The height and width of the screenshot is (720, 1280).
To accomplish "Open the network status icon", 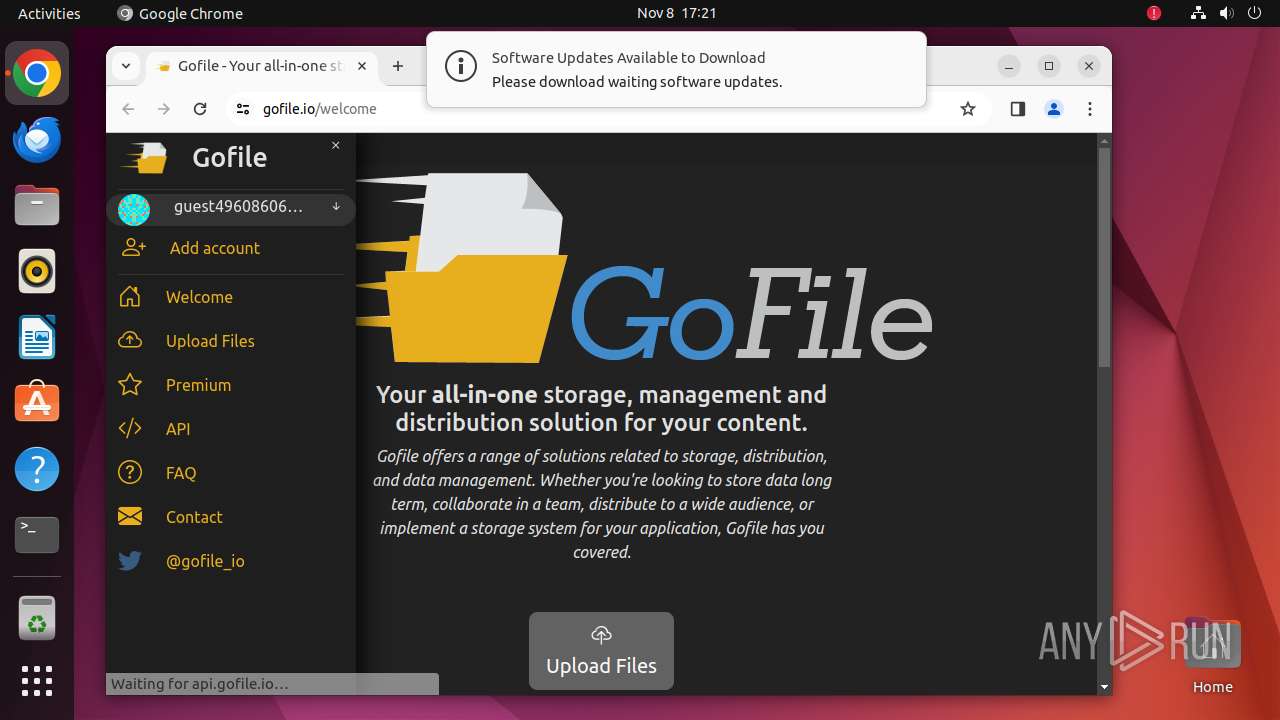I will pyautogui.click(x=1198, y=13).
